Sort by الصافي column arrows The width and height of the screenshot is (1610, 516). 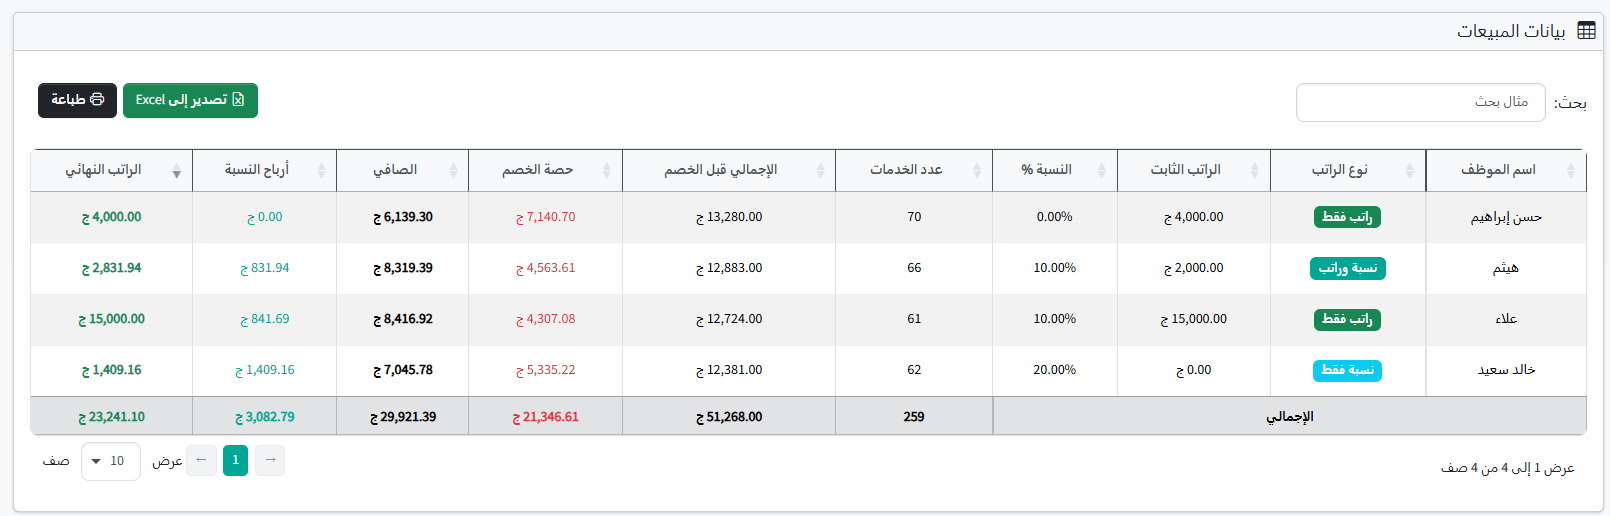pos(453,171)
